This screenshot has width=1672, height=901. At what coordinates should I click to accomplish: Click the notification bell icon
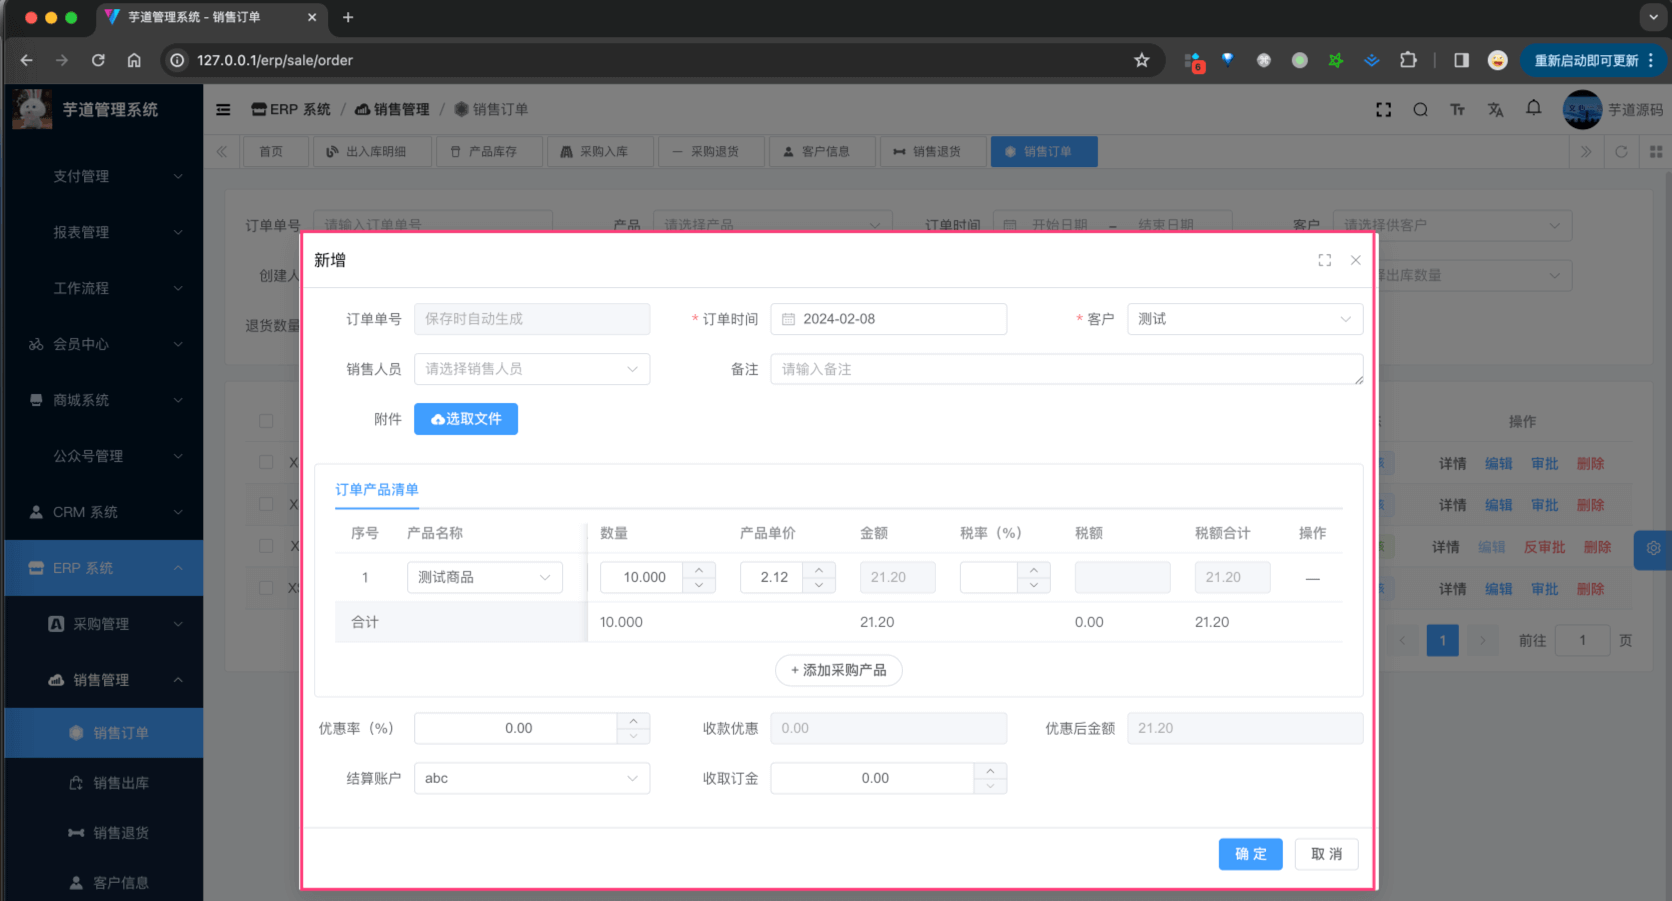1533,108
